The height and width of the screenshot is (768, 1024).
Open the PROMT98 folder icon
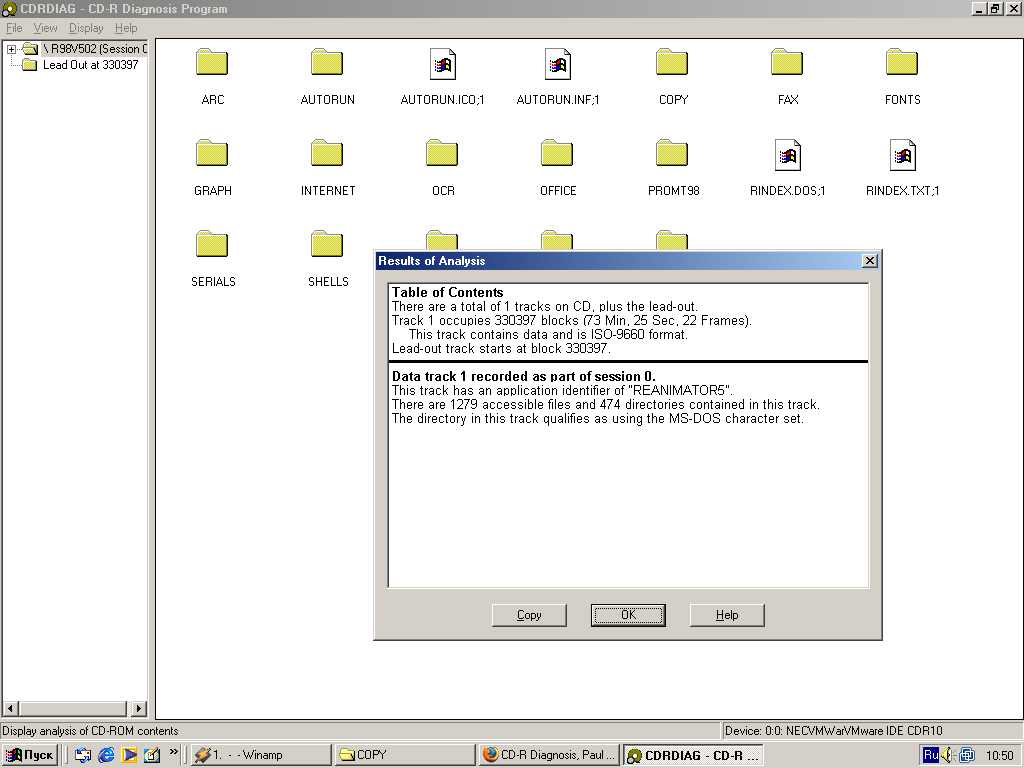point(672,154)
